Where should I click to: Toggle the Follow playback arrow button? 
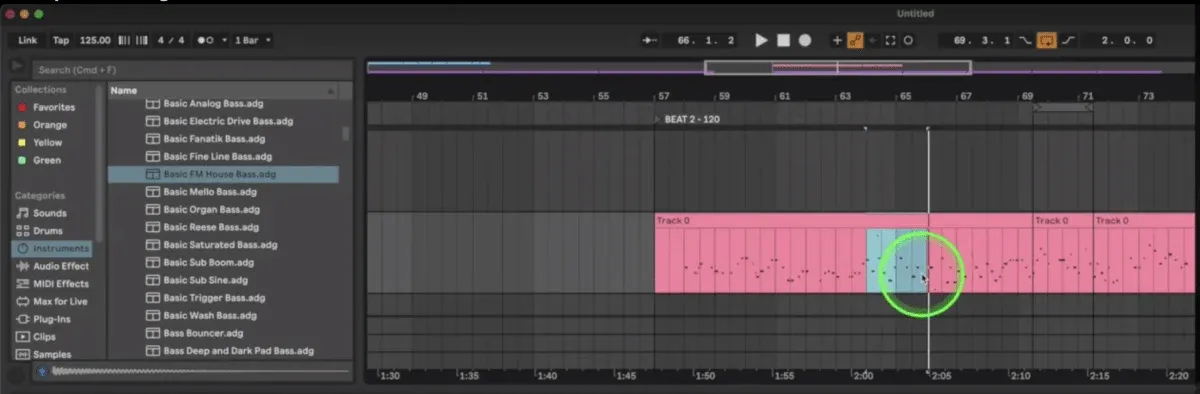pyautogui.click(x=651, y=40)
